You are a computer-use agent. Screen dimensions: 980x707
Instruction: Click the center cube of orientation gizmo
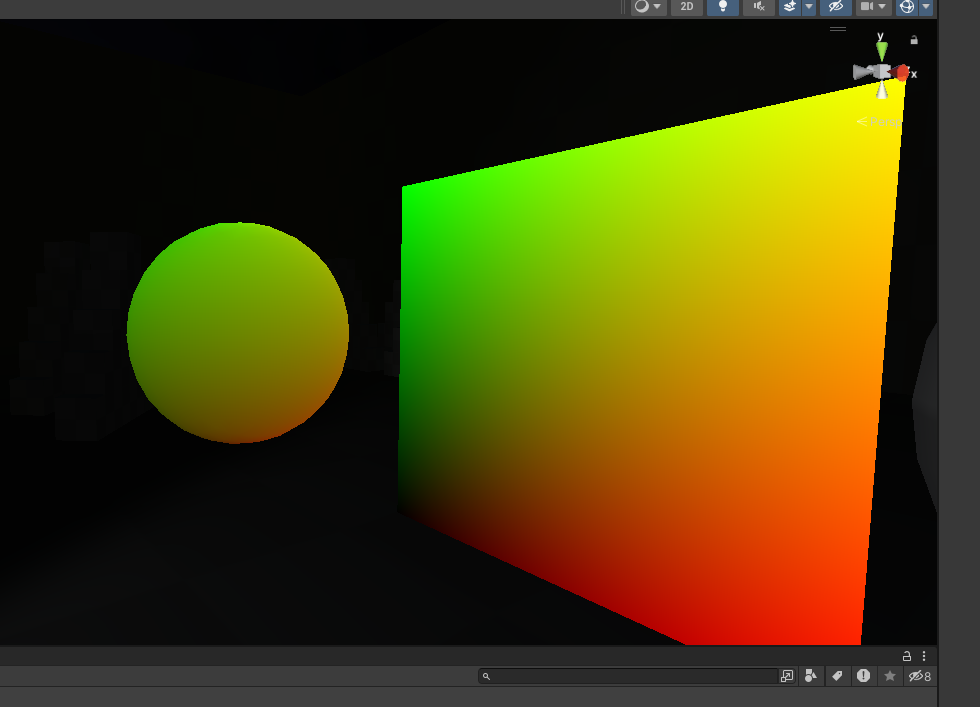[882, 72]
